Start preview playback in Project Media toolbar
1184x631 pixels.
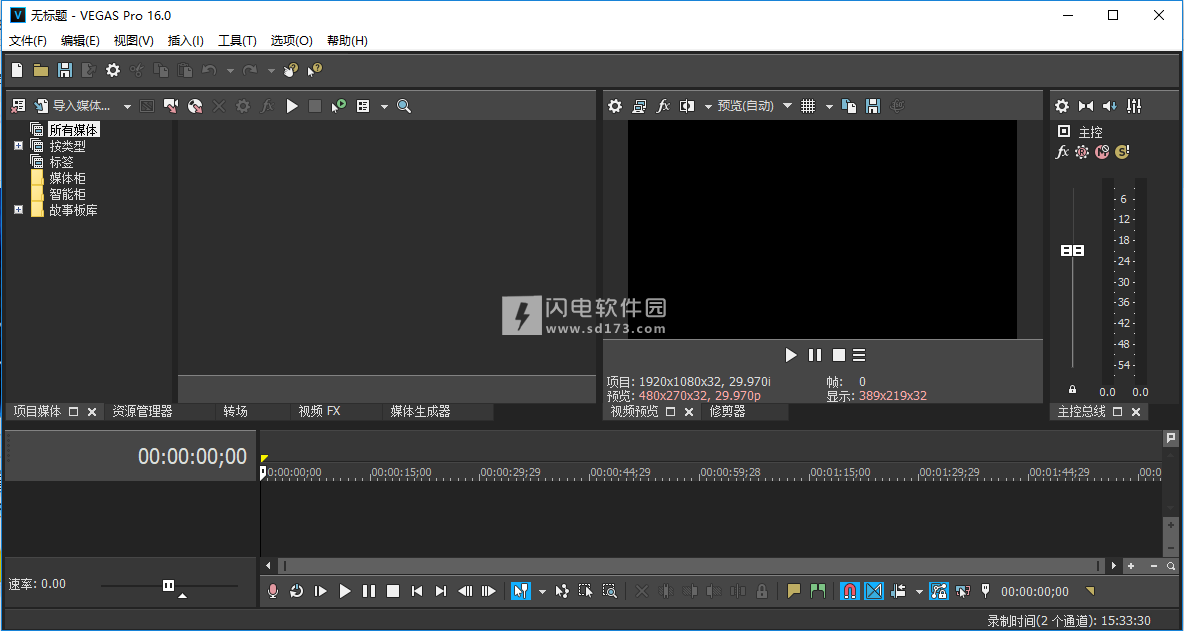(x=291, y=106)
